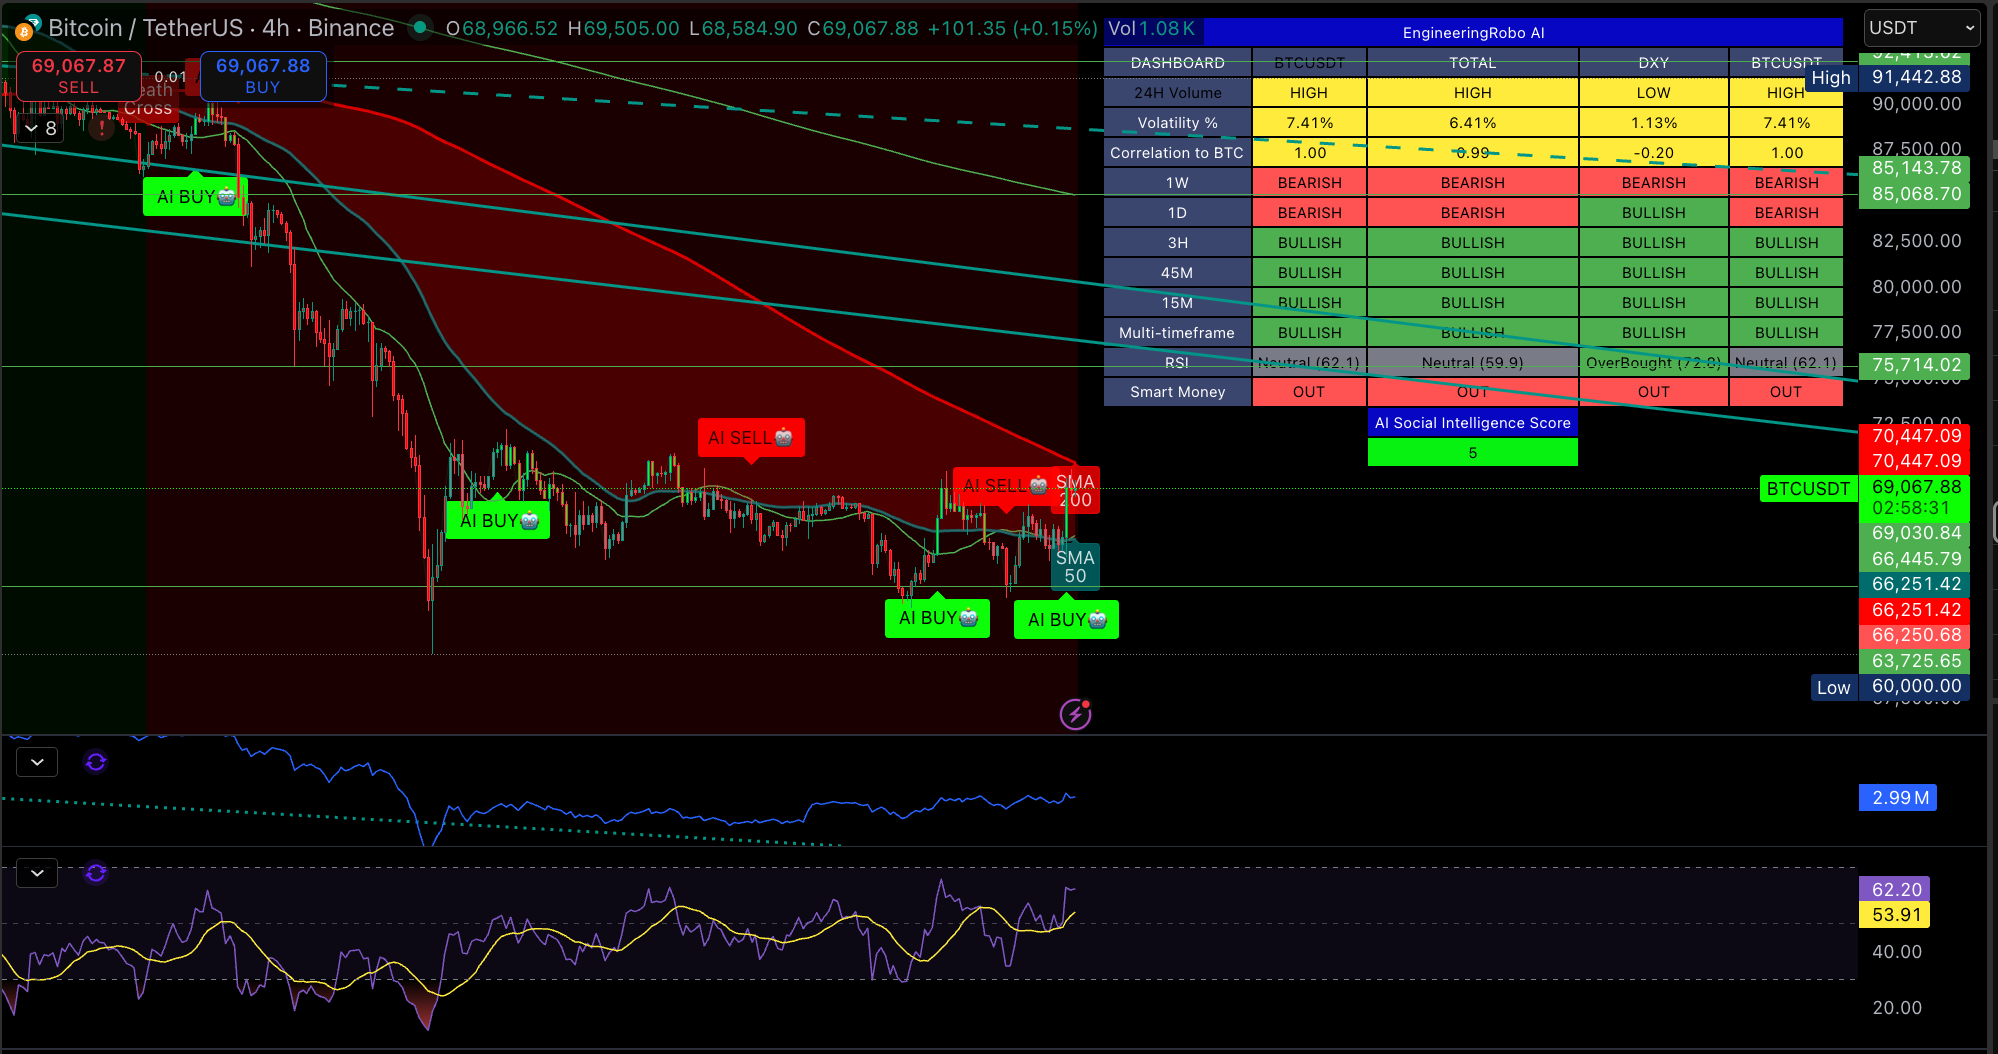Click the 0.01 spread value
This screenshot has width=1998, height=1054.
(x=170, y=76)
